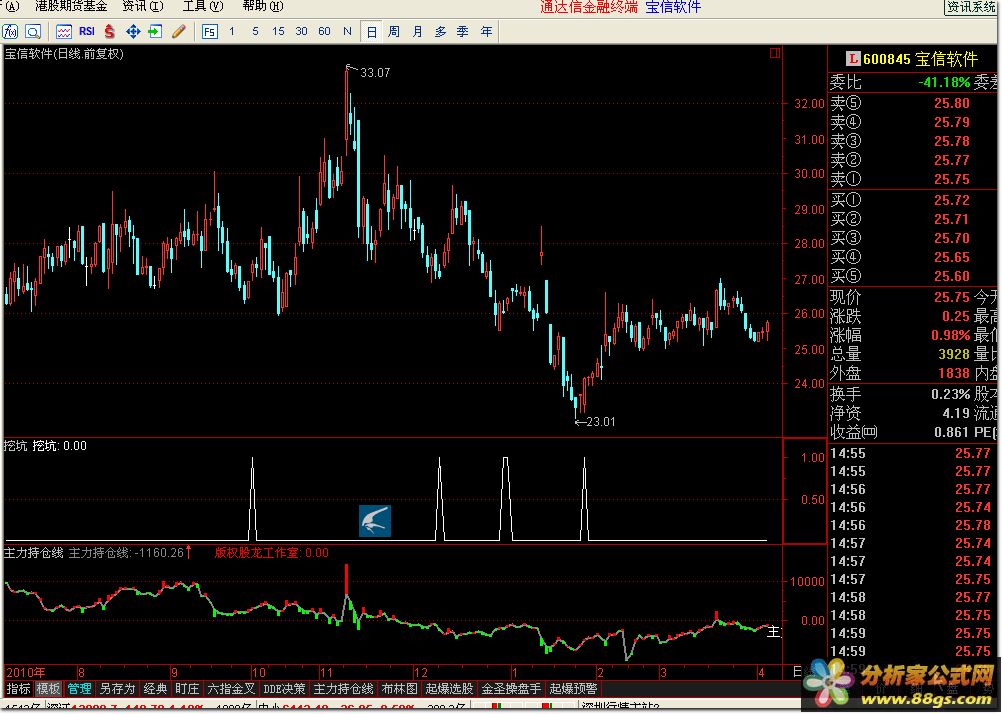Switch to 15-minute period

278,31
